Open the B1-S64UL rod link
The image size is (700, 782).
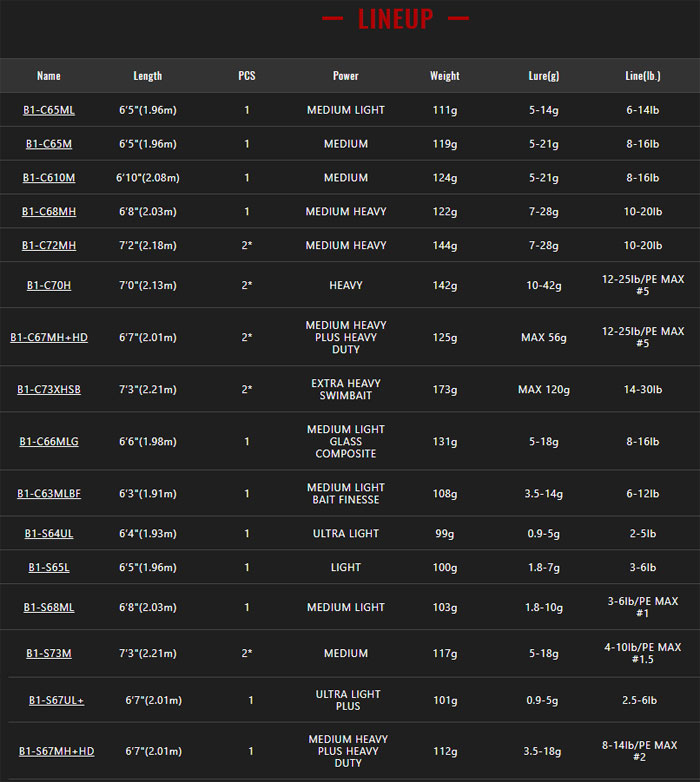(x=49, y=534)
